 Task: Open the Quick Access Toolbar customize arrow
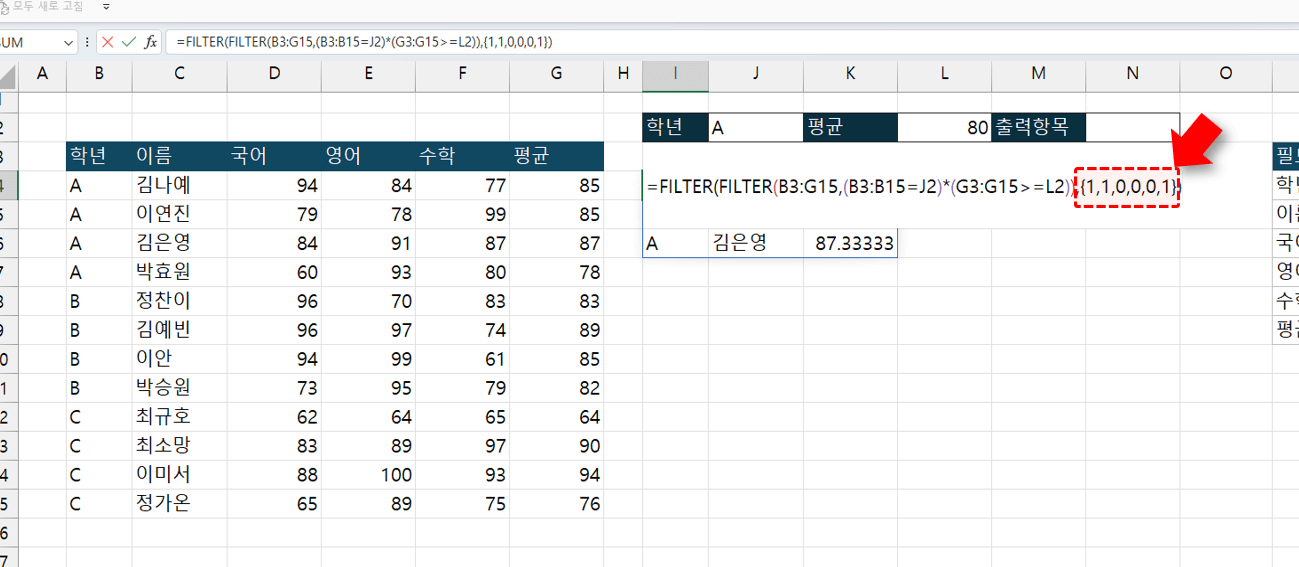click(x=106, y=6)
